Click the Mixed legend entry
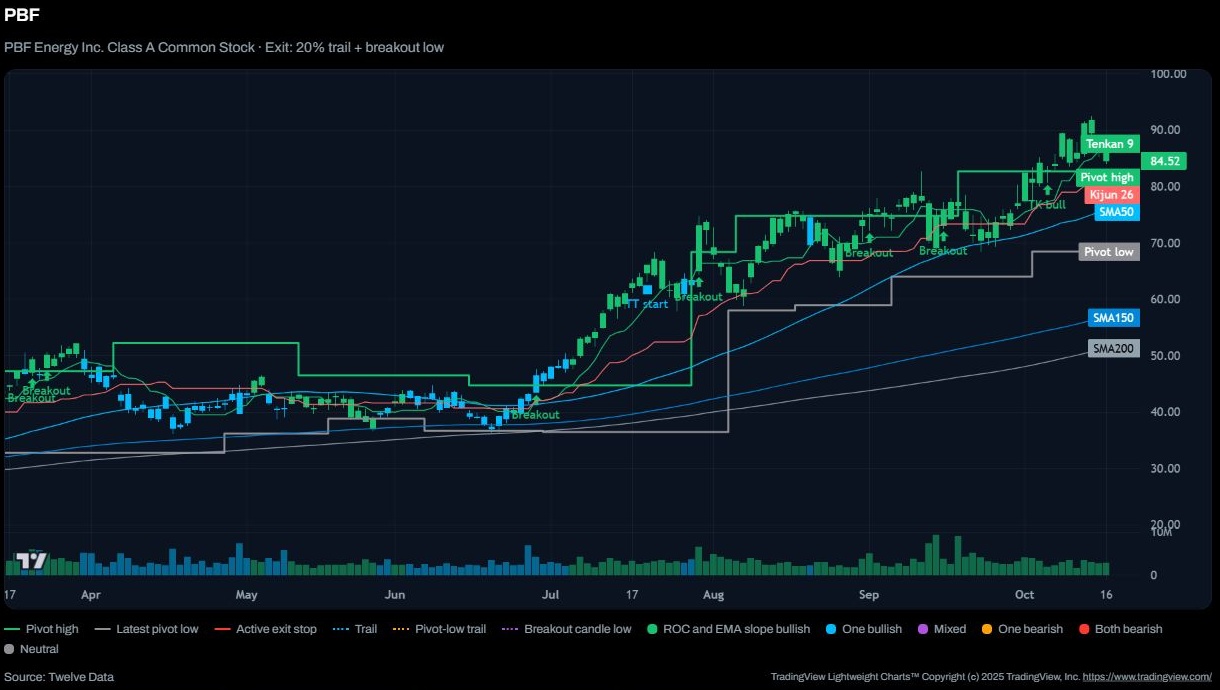 coord(942,630)
